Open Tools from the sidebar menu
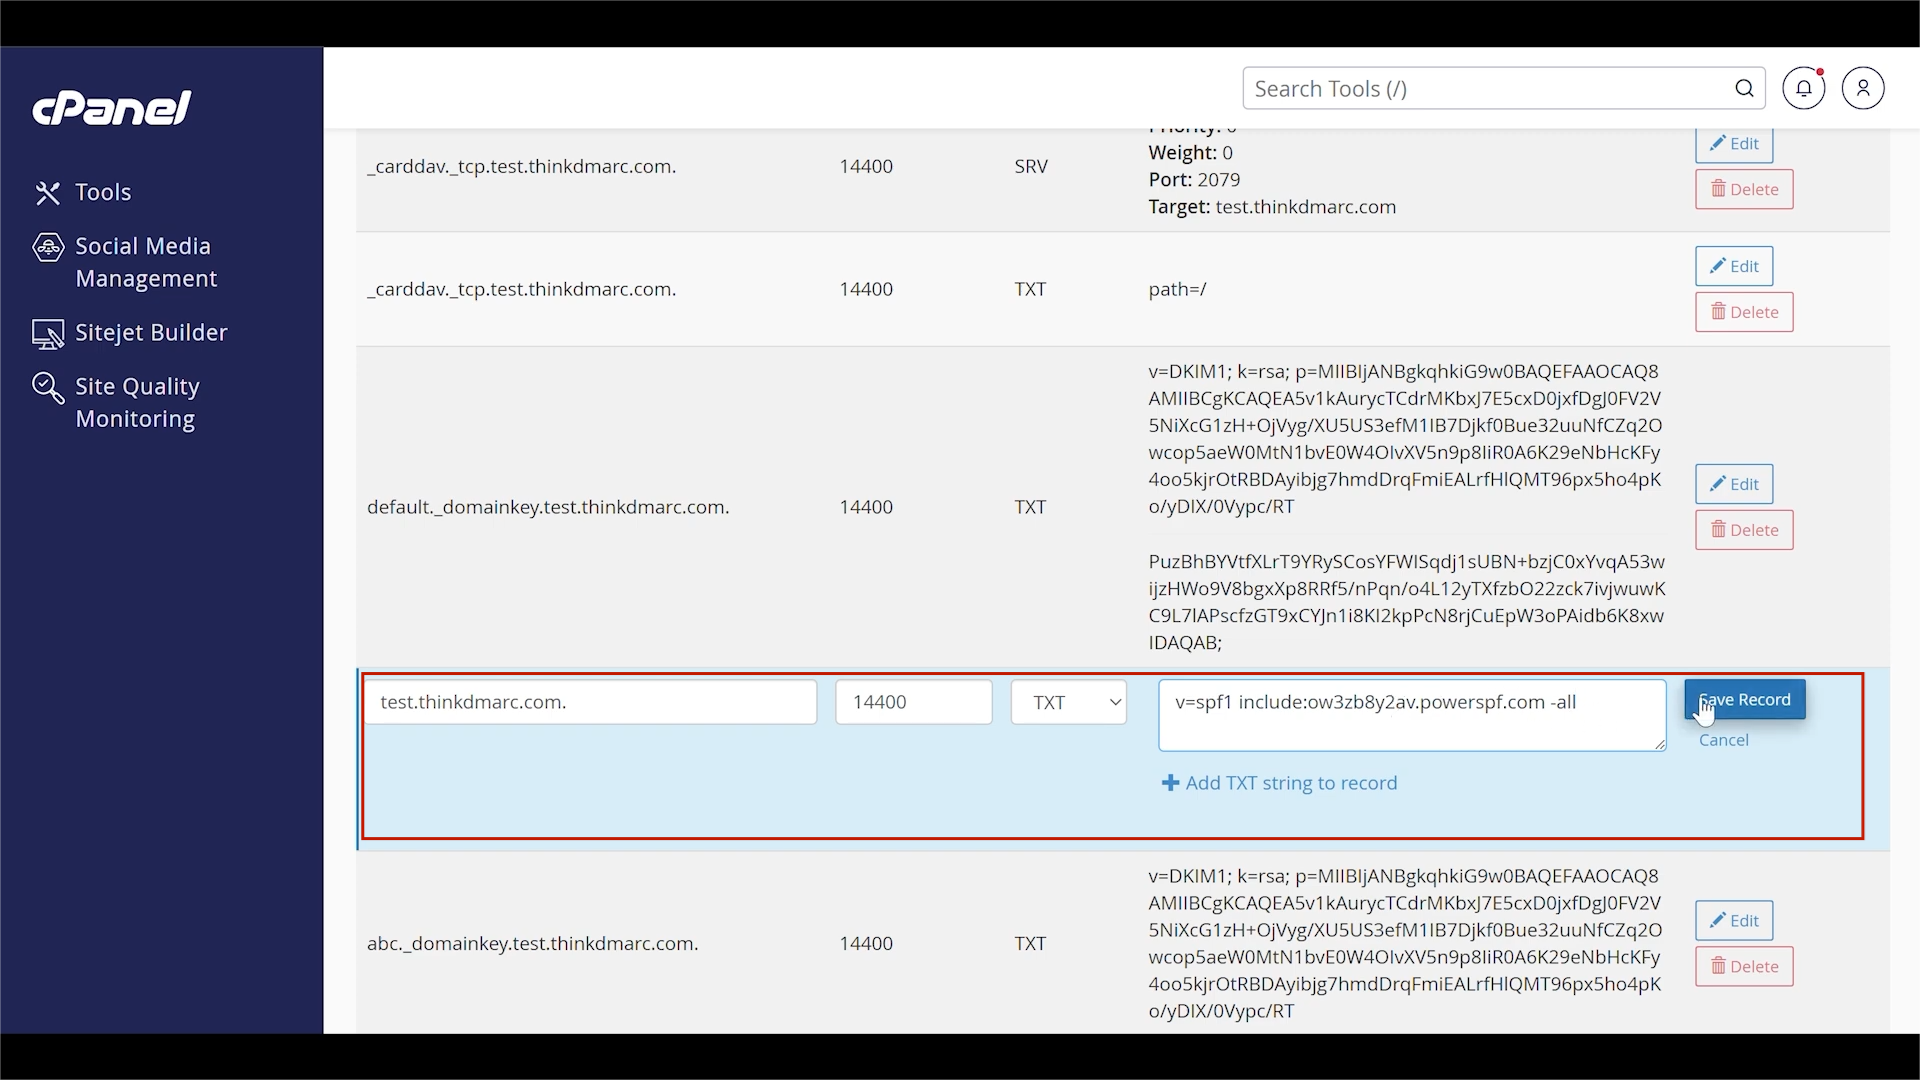 (x=103, y=192)
